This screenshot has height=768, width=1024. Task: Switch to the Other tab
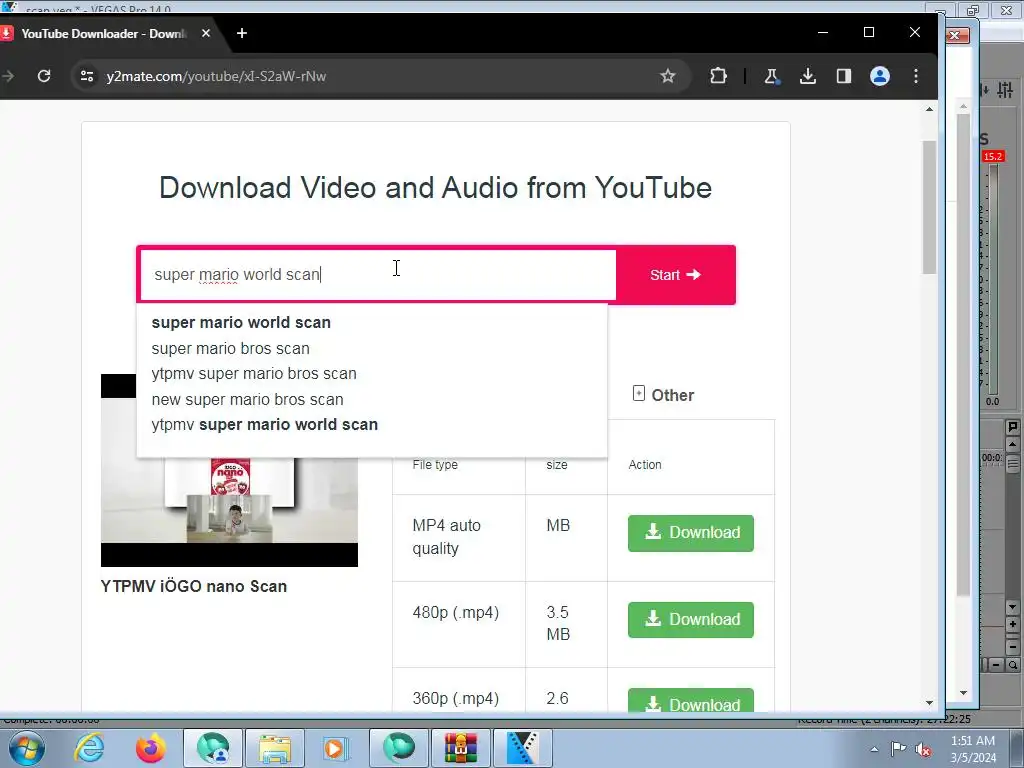coord(664,395)
